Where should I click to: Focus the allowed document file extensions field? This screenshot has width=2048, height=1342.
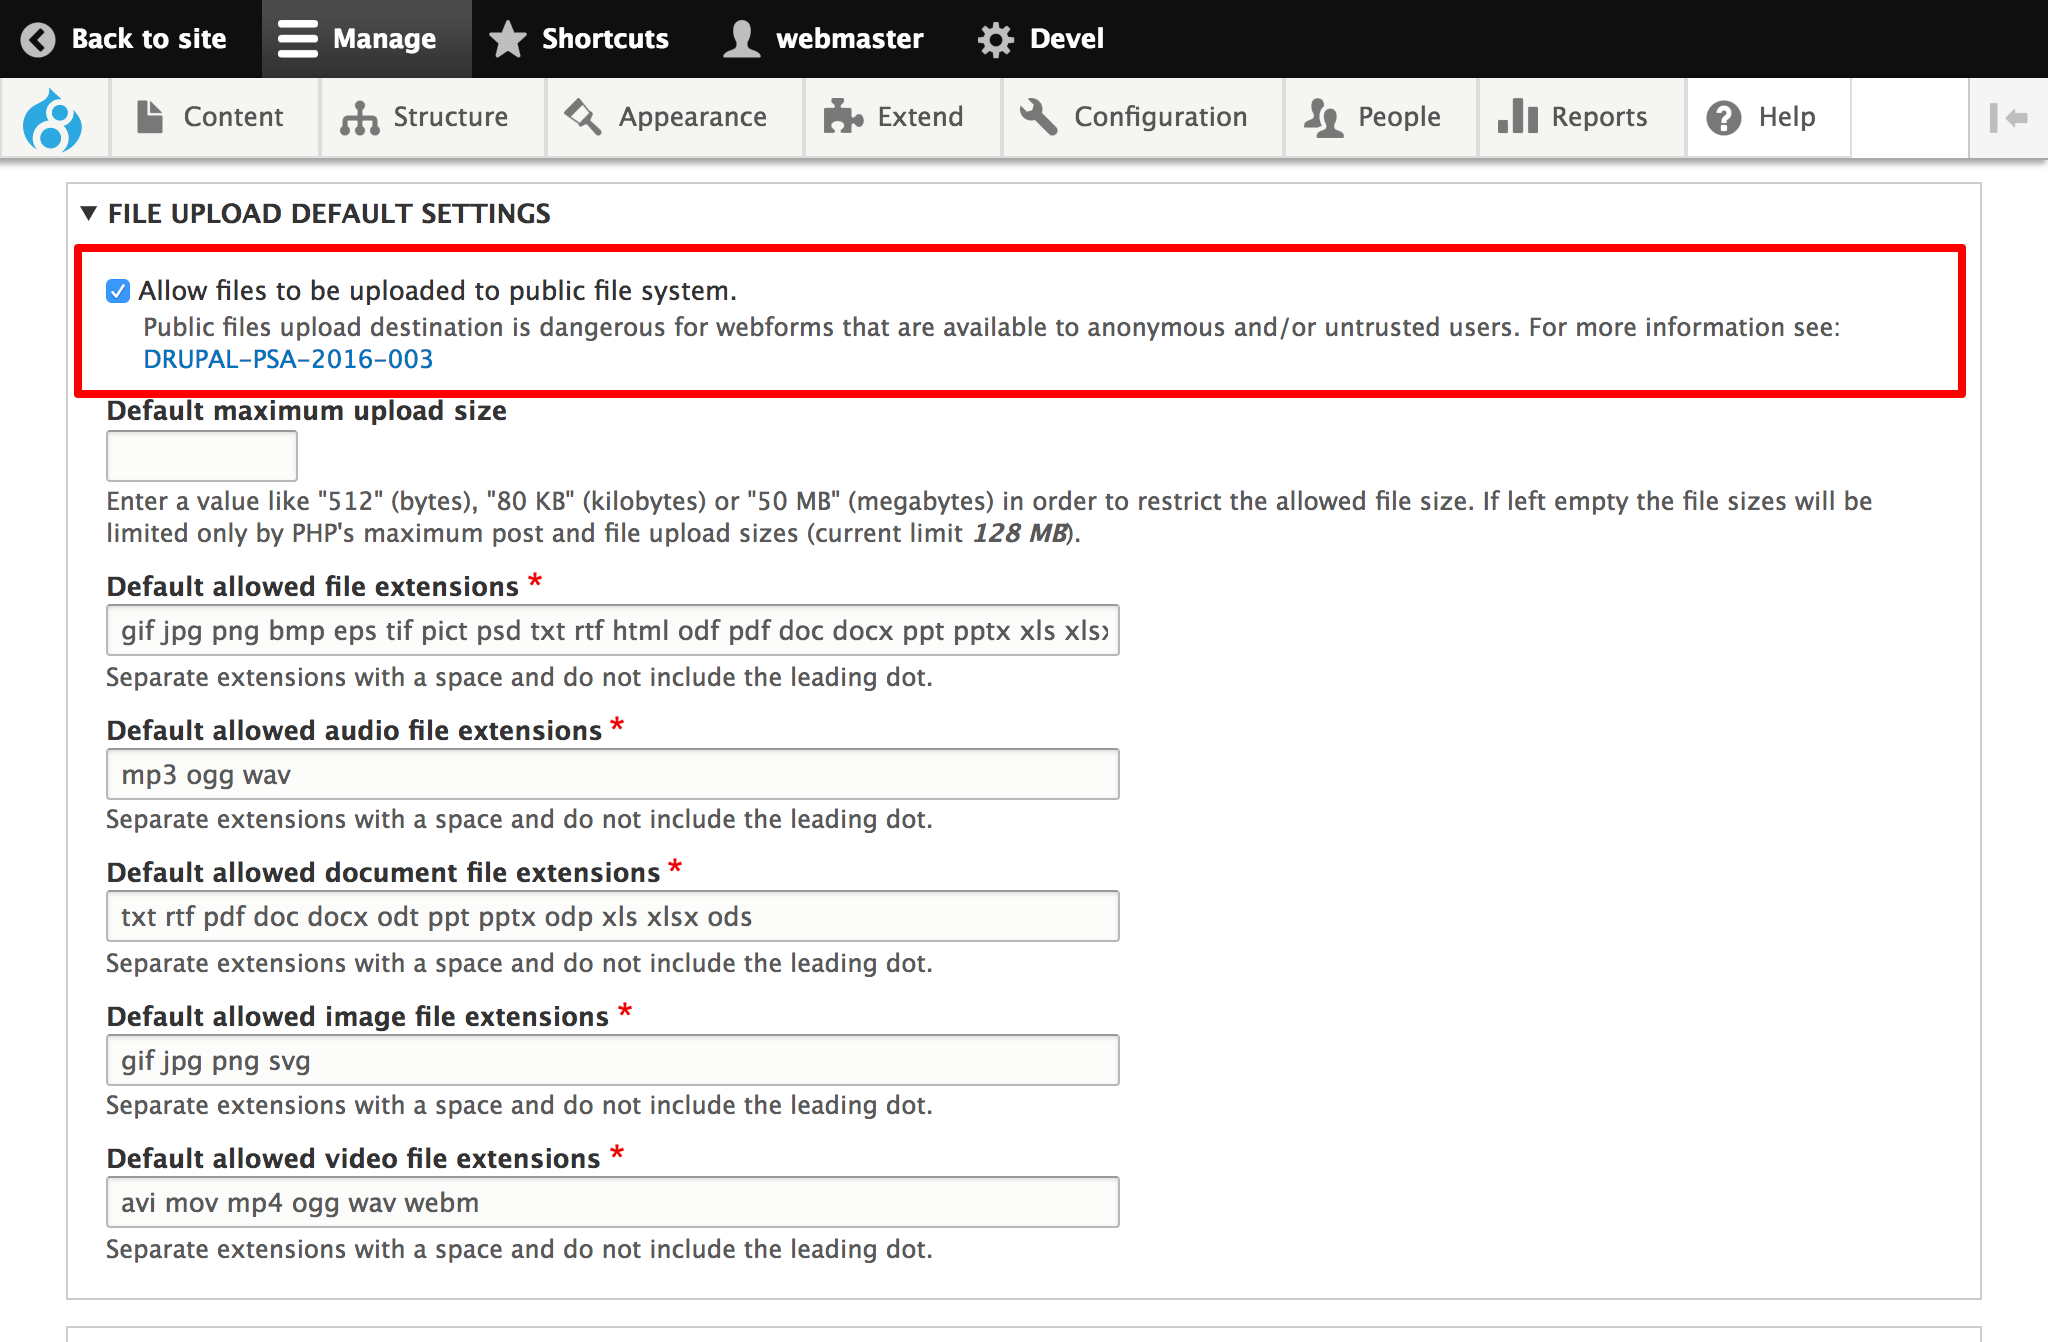pyautogui.click(x=613, y=916)
